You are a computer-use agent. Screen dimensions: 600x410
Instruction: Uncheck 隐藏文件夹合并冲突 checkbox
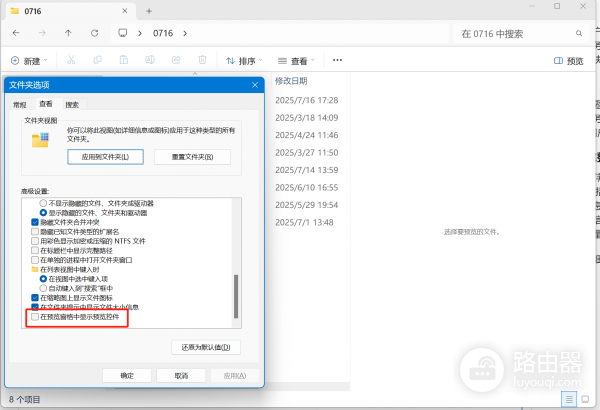[35, 222]
